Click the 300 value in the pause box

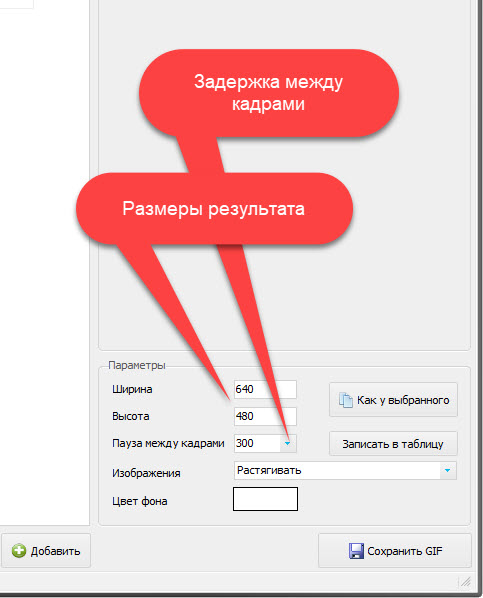(x=245, y=443)
